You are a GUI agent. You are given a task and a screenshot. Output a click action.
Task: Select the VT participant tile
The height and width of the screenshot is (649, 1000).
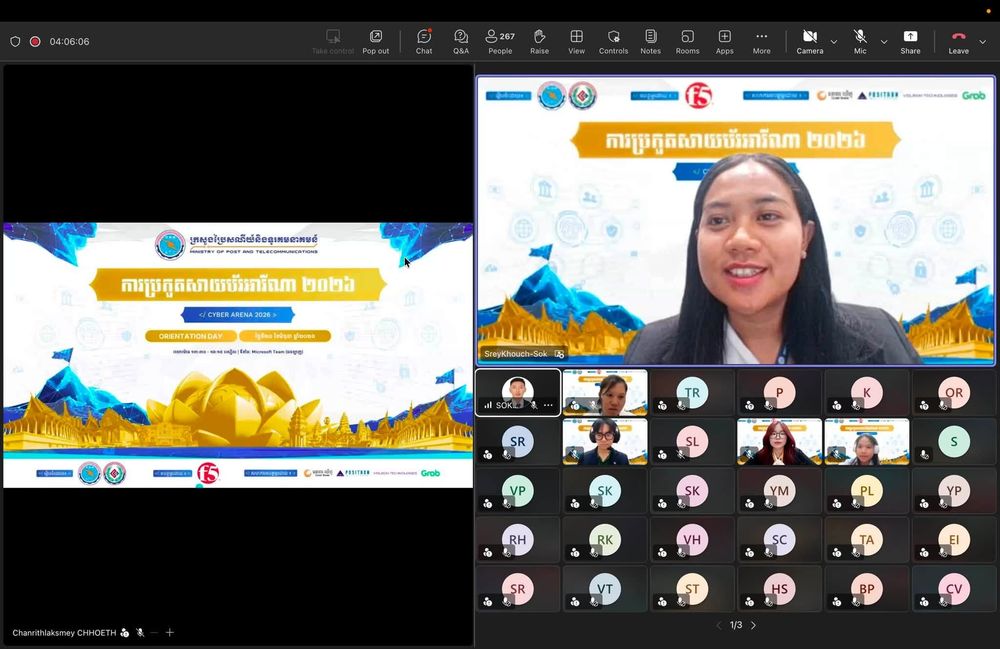(605, 589)
